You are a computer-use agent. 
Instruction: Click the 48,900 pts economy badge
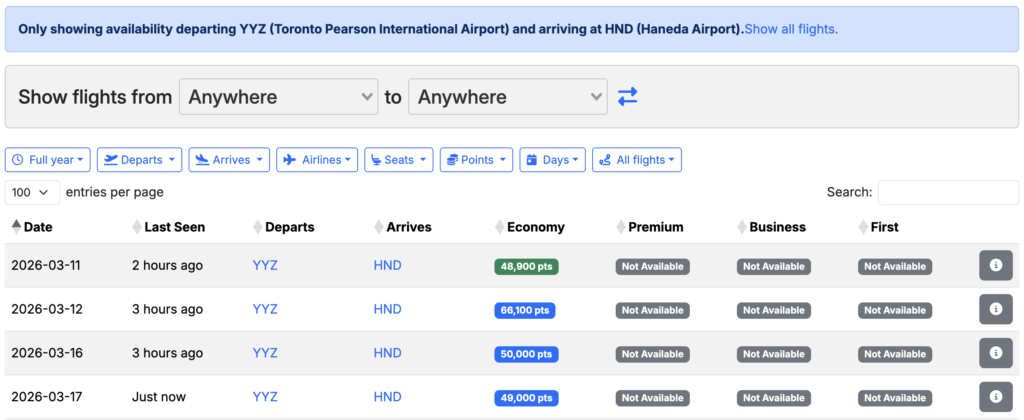[x=526, y=267]
